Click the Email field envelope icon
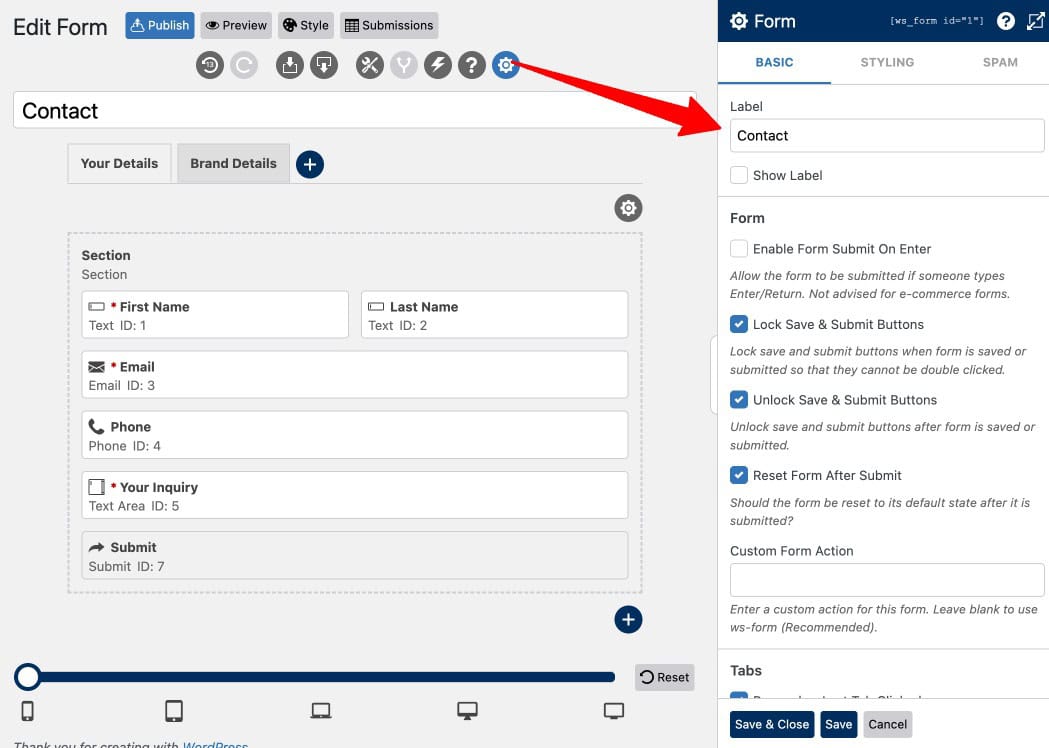 pyautogui.click(x=96, y=367)
